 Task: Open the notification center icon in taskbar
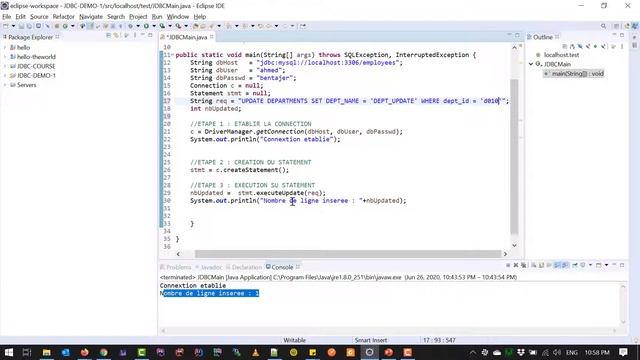point(623,352)
